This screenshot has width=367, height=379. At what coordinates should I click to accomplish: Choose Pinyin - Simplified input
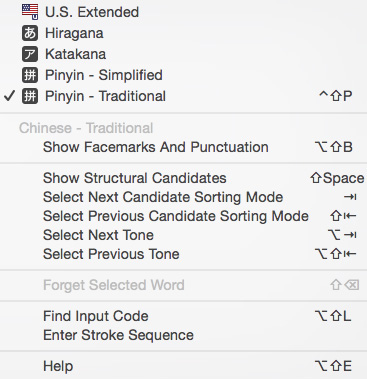click(183, 75)
